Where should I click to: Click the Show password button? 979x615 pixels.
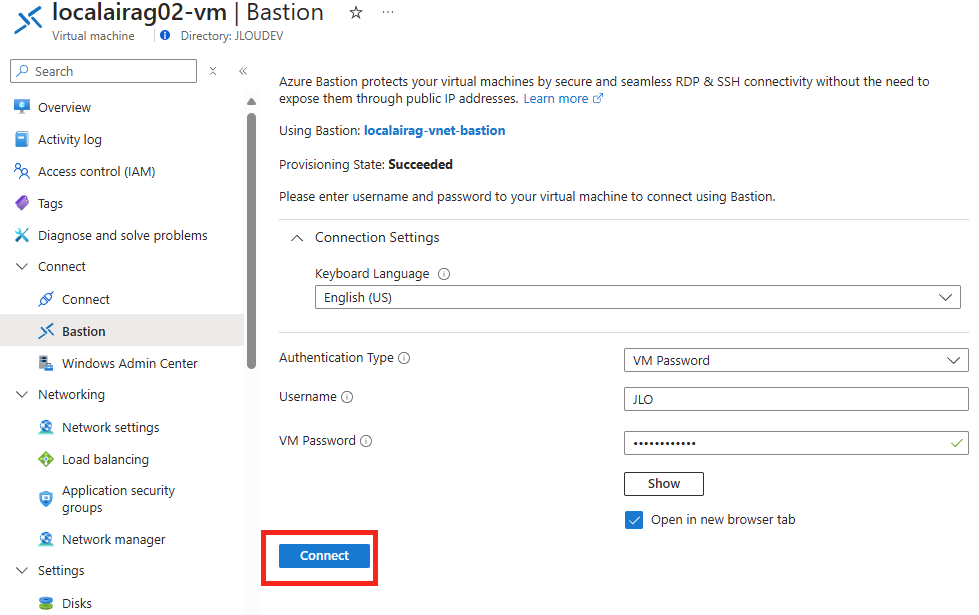coord(664,484)
